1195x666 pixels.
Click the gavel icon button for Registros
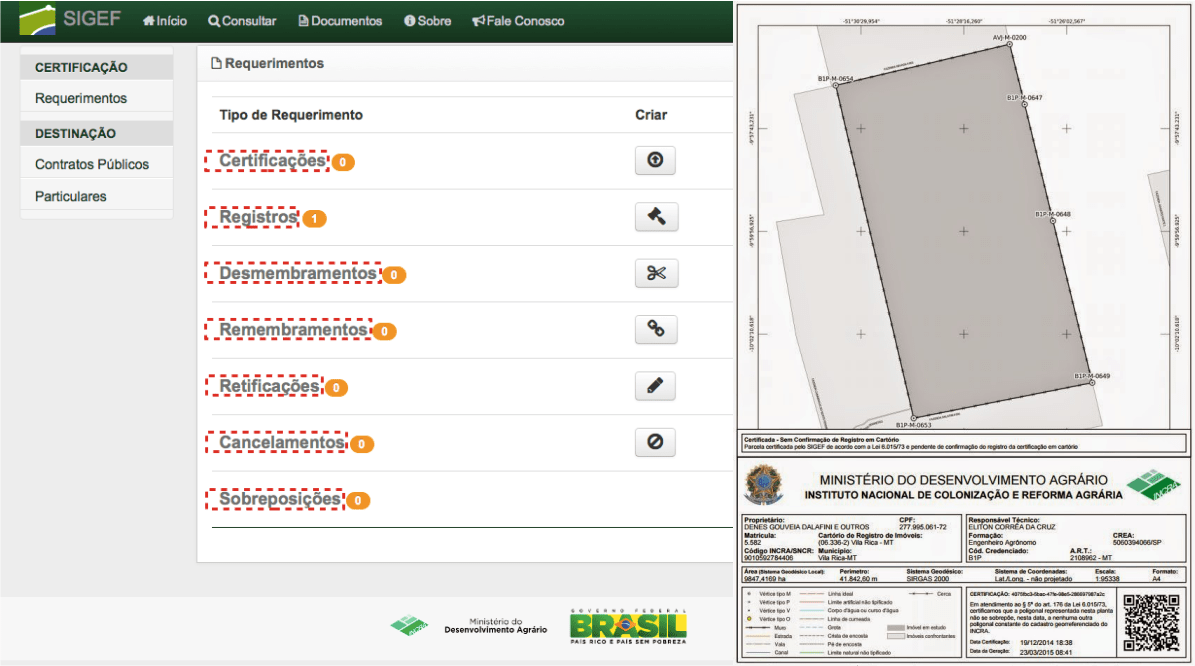[655, 217]
